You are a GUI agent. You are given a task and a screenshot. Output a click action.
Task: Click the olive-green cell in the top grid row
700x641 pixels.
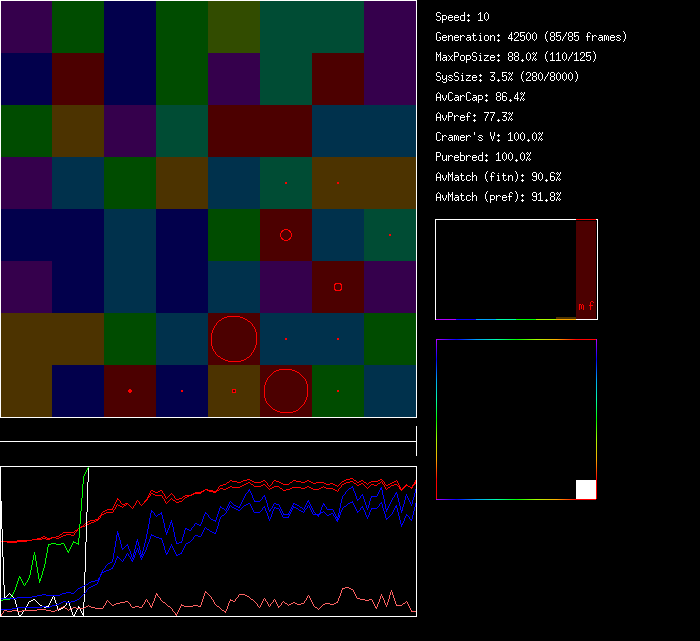pos(234,27)
